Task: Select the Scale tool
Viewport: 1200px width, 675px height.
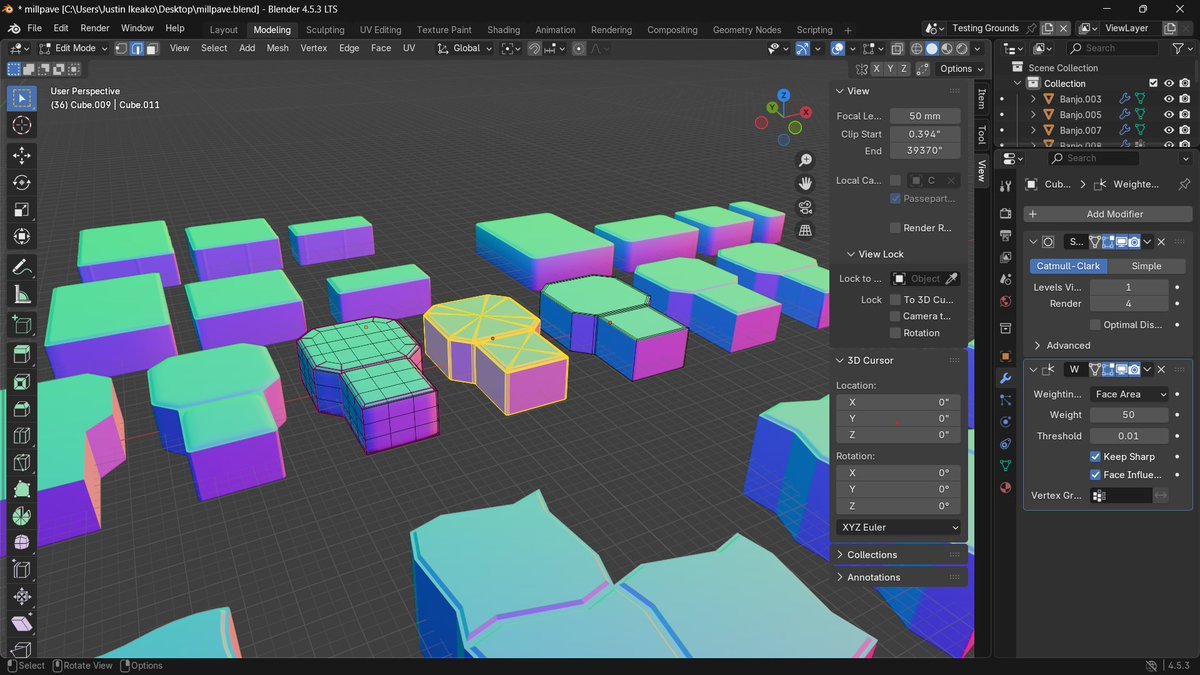Action: (x=22, y=210)
